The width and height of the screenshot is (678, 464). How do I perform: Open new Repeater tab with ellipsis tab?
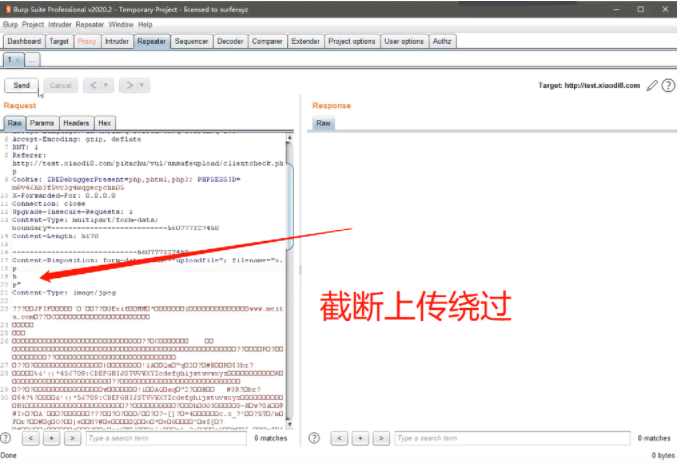(x=32, y=60)
